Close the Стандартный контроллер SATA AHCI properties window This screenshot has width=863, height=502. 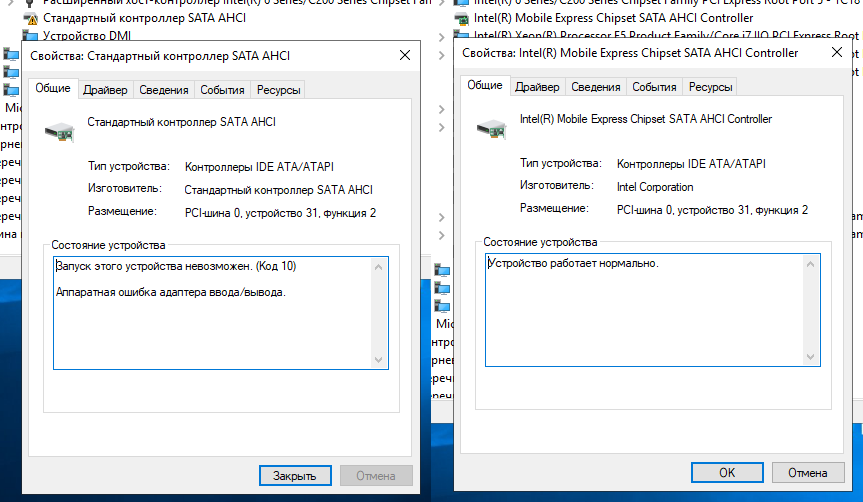[405, 55]
